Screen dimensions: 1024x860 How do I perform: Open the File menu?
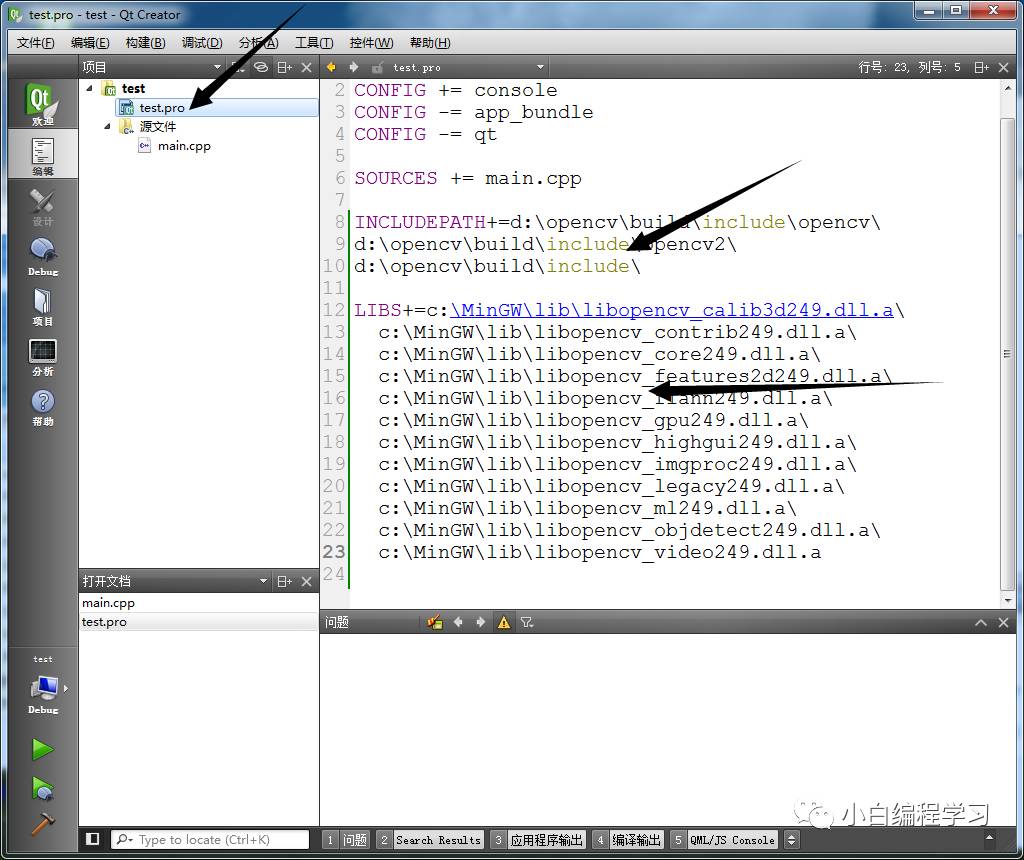click(x=35, y=42)
